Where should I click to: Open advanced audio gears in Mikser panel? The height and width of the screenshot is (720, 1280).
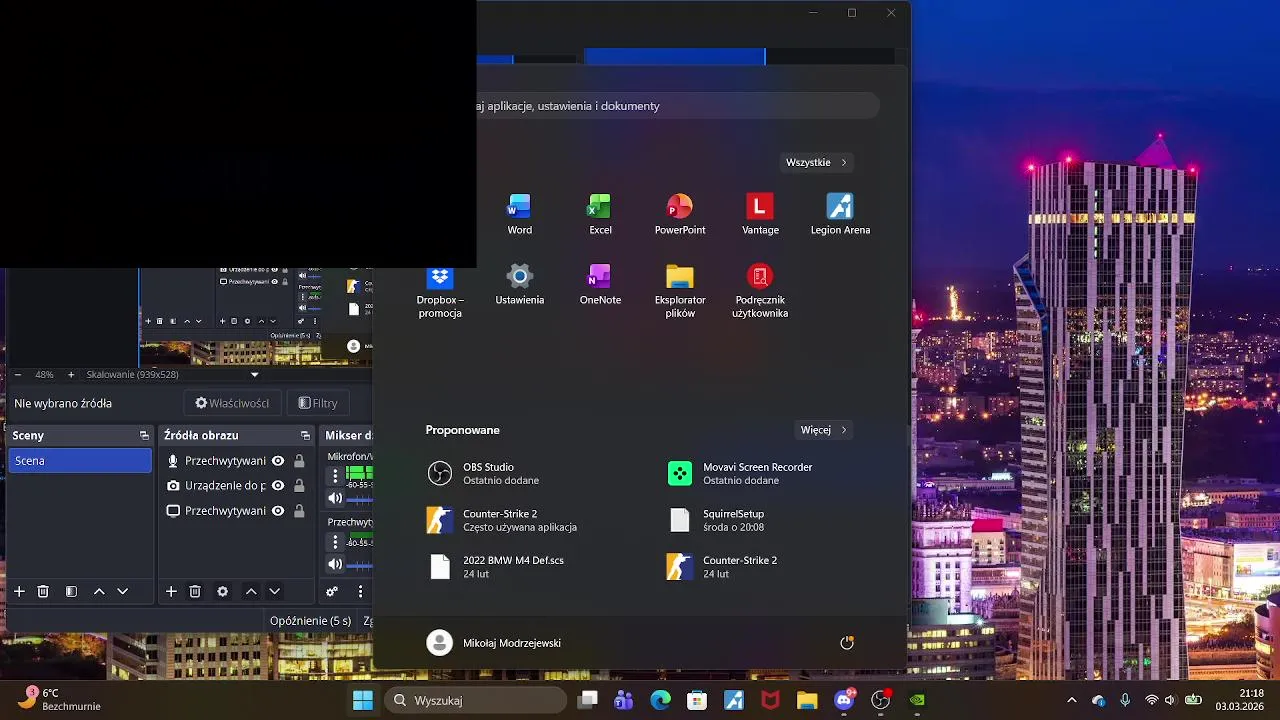[x=333, y=592]
